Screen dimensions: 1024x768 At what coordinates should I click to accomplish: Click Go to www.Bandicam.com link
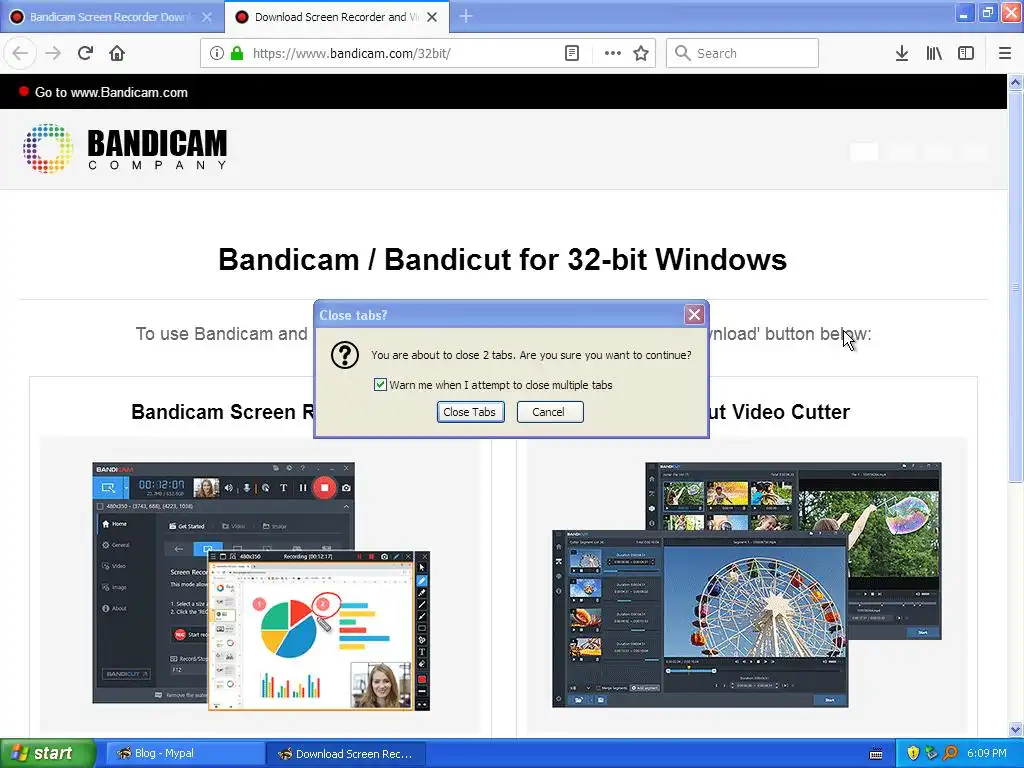click(x=111, y=92)
